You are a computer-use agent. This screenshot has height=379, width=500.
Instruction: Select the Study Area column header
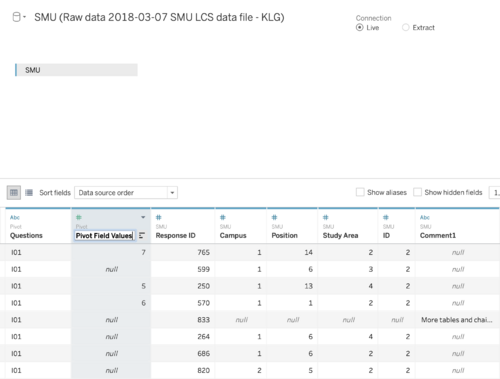(x=348, y=226)
